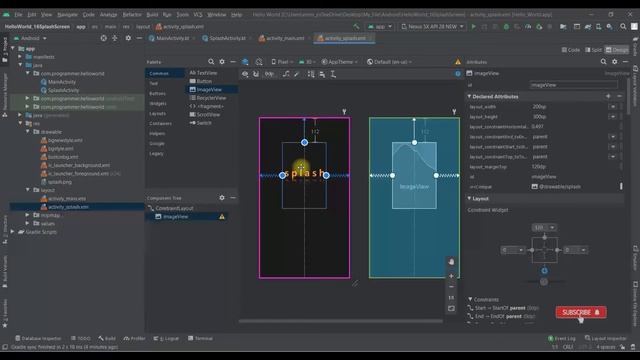The image size is (640, 360).
Task: Open the Pixel device preview dropdown
Action: pos(282,62)
